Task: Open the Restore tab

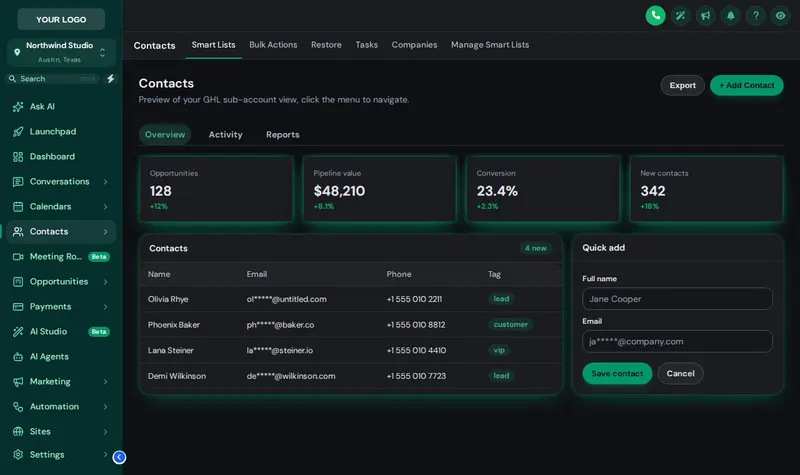Action: click(x=326, y=45)
